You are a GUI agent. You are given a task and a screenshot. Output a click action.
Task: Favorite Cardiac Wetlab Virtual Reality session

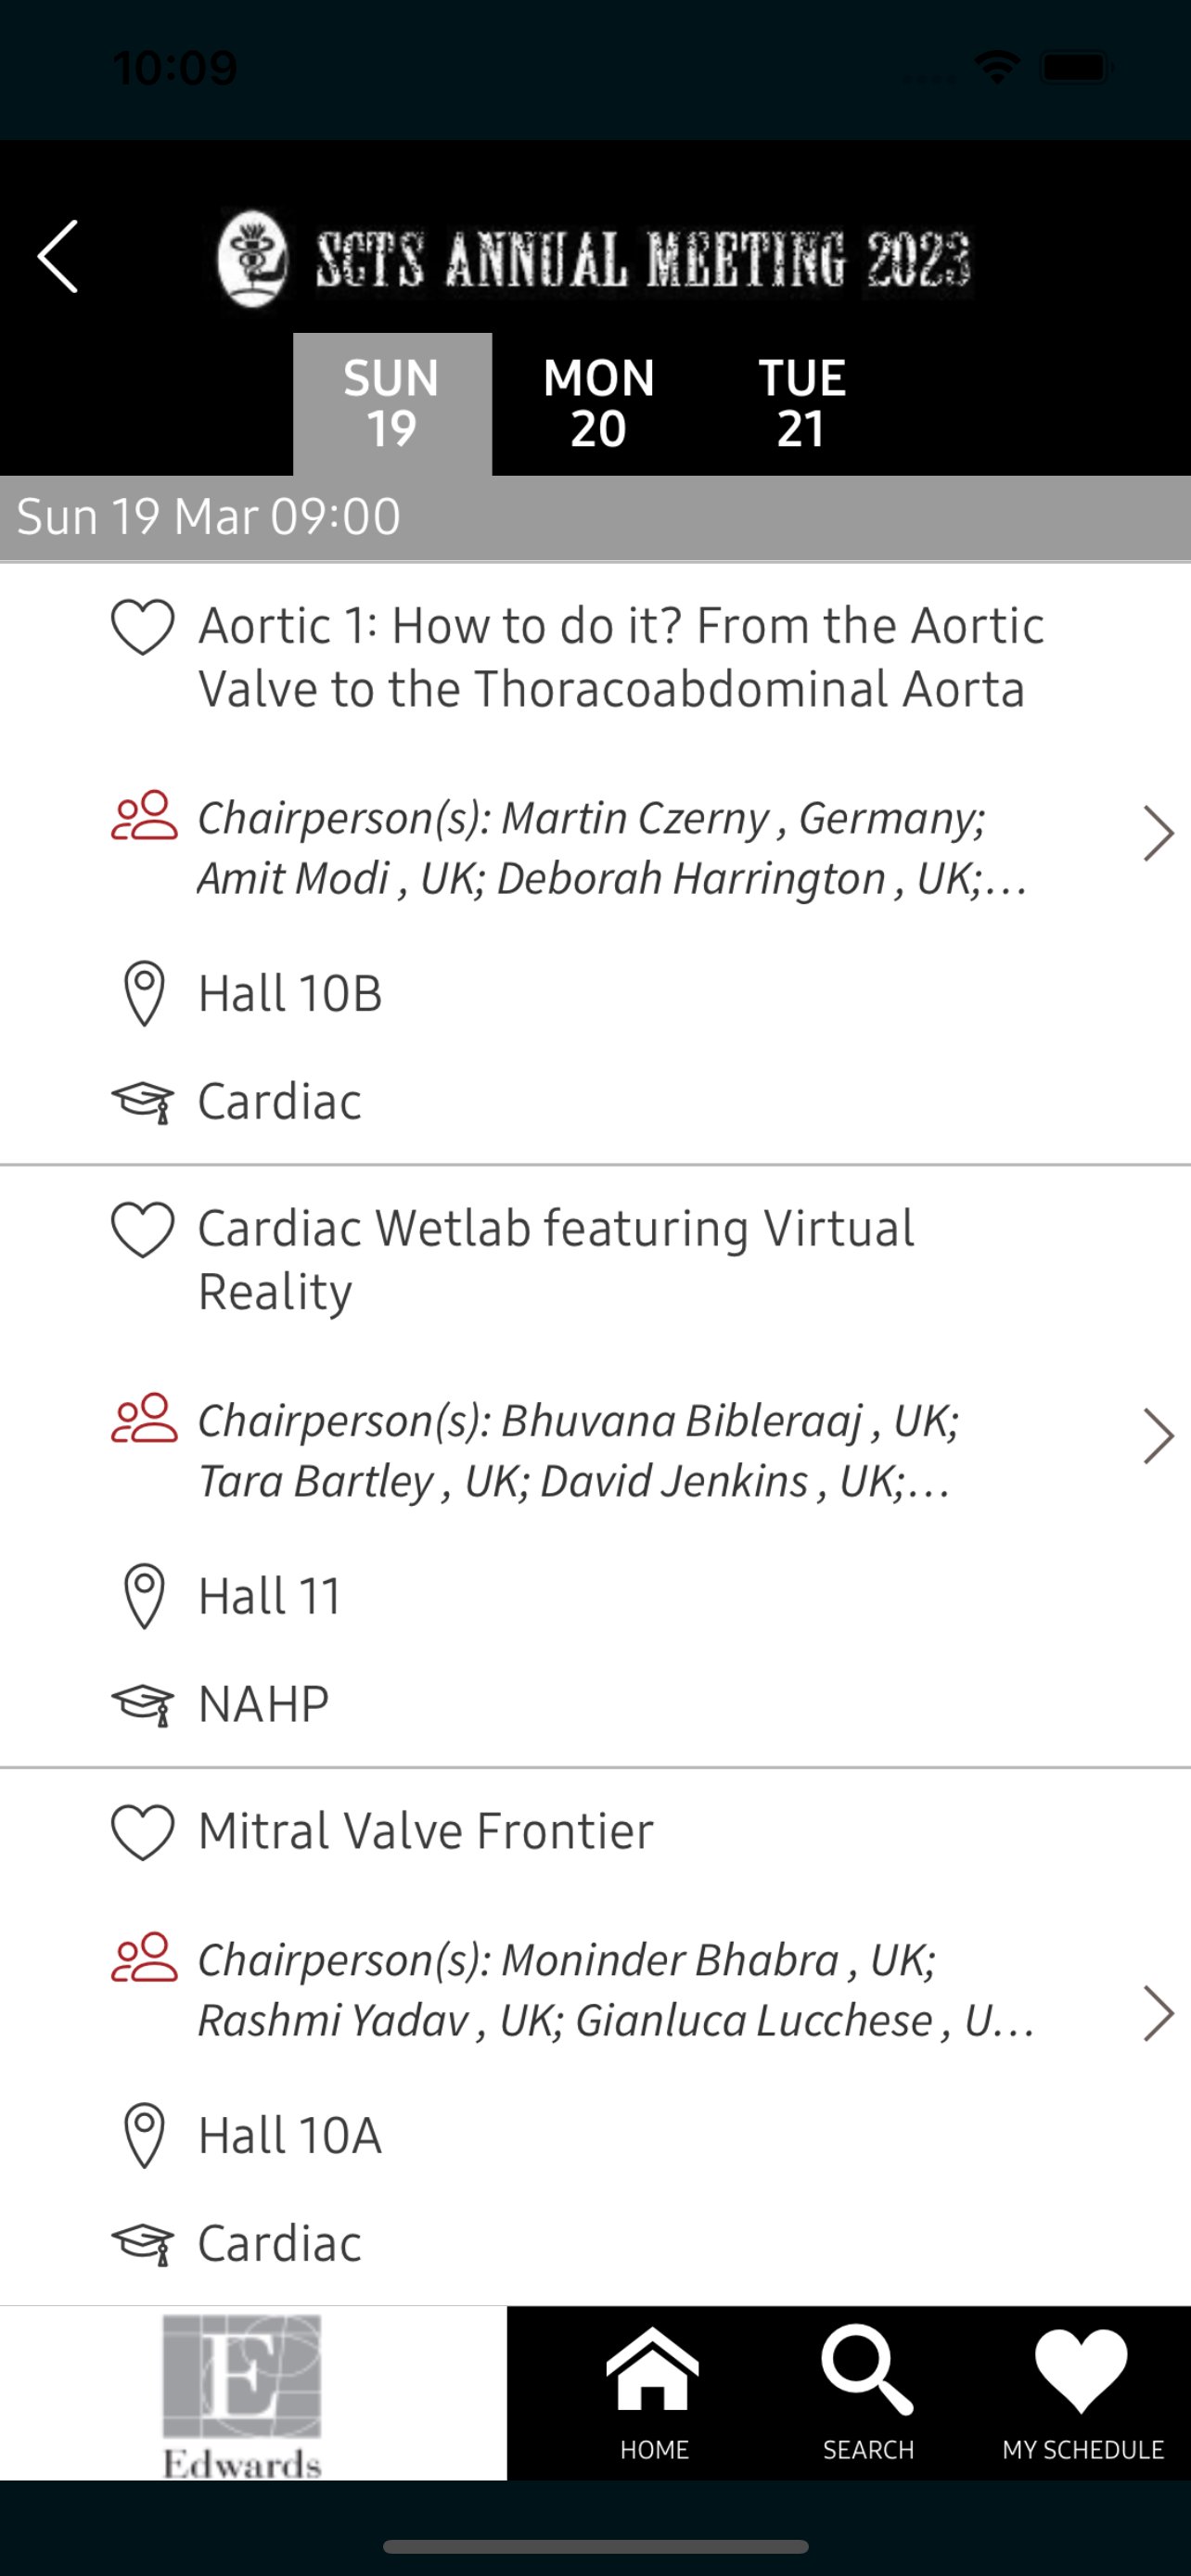143,1229
